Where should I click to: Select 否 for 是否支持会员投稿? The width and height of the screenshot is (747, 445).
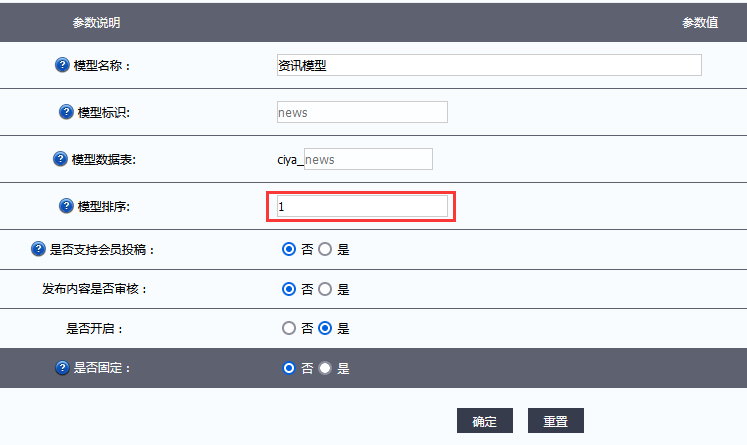[x=289, y=250]
